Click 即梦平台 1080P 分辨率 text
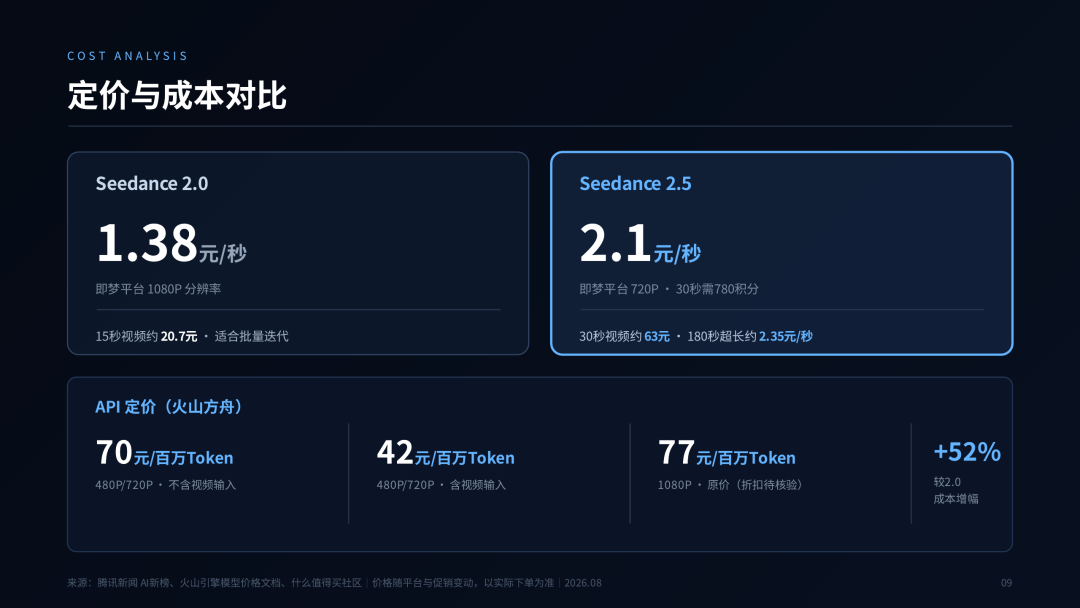1080x608 pixels. coord(158,289)
